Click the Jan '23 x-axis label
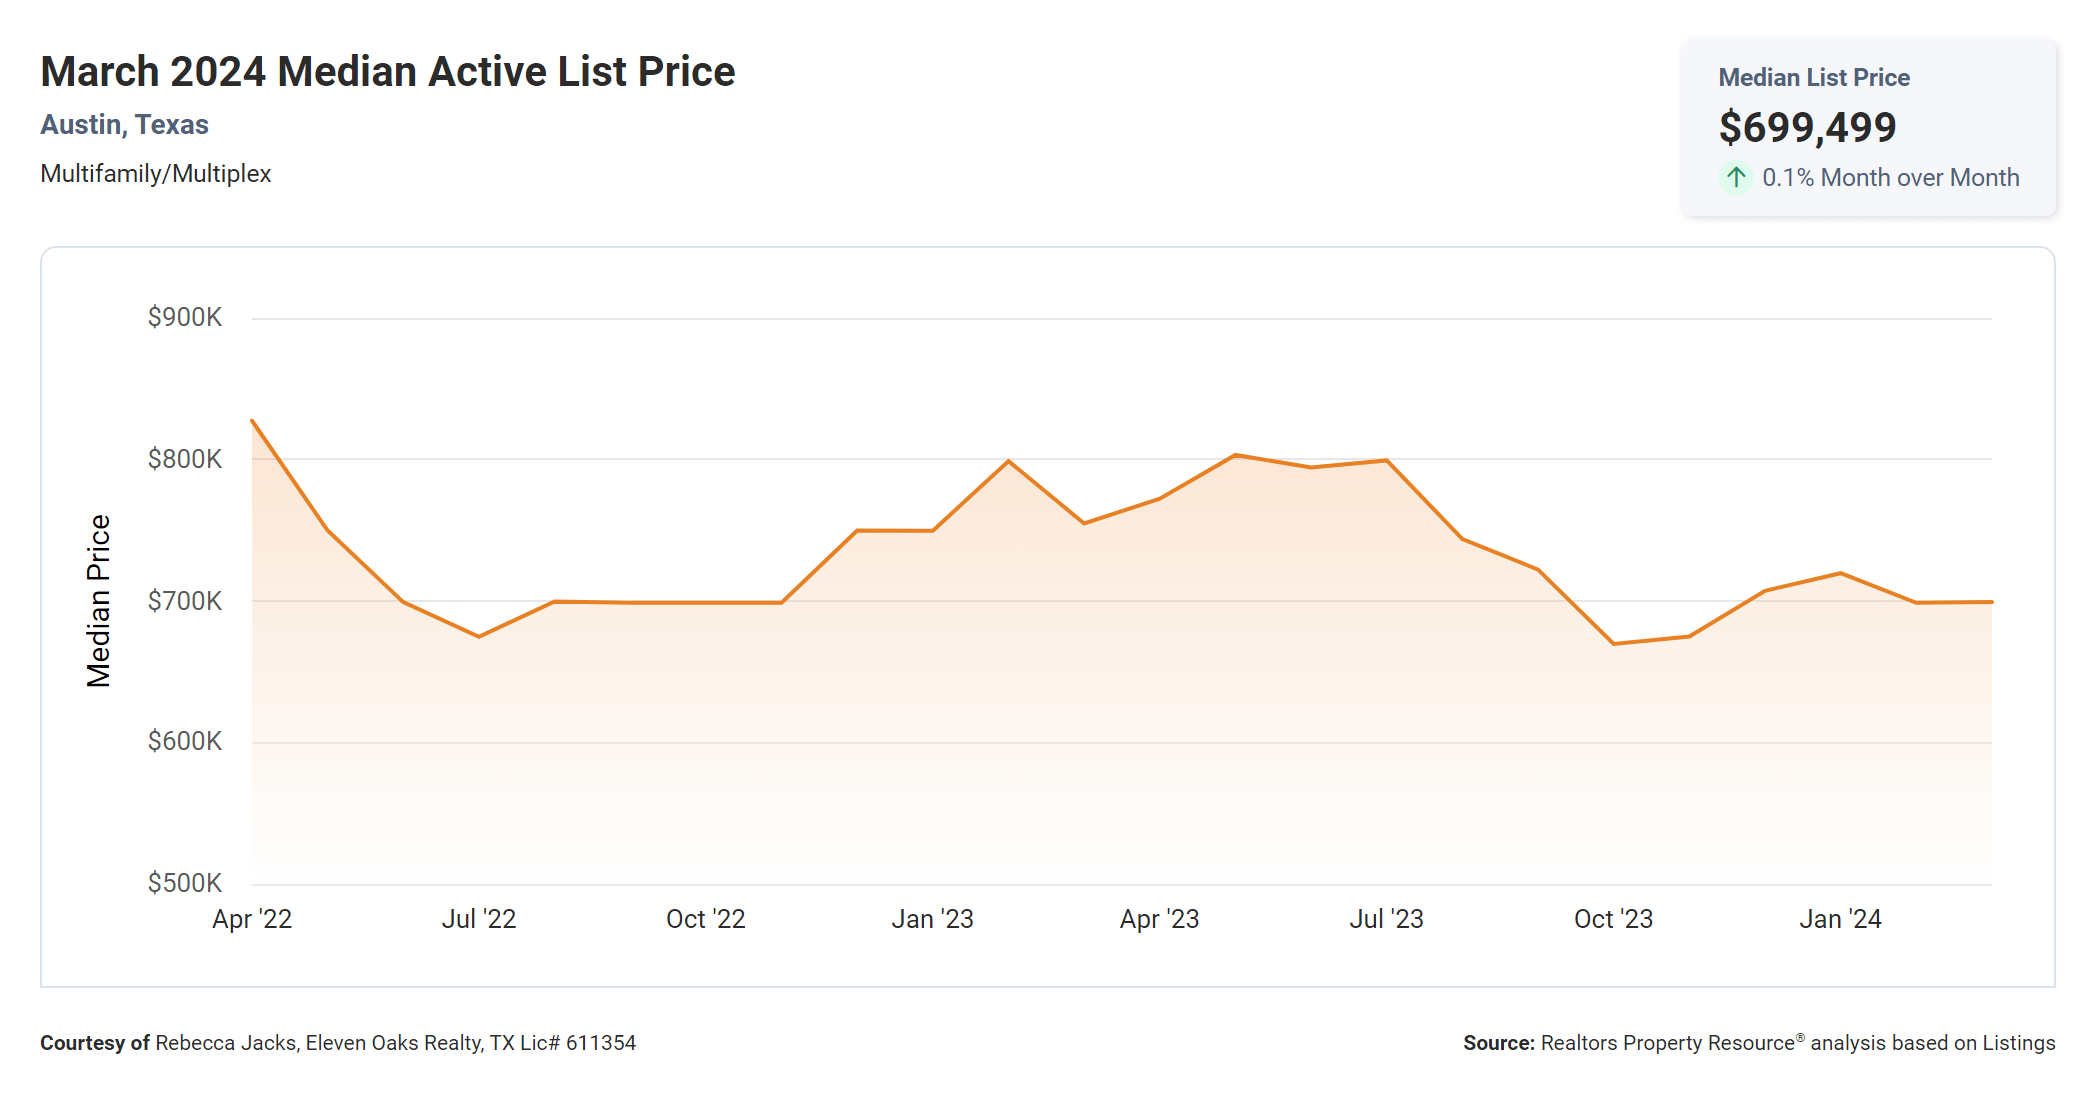The image size is (2096, 1100). [932, 919]
